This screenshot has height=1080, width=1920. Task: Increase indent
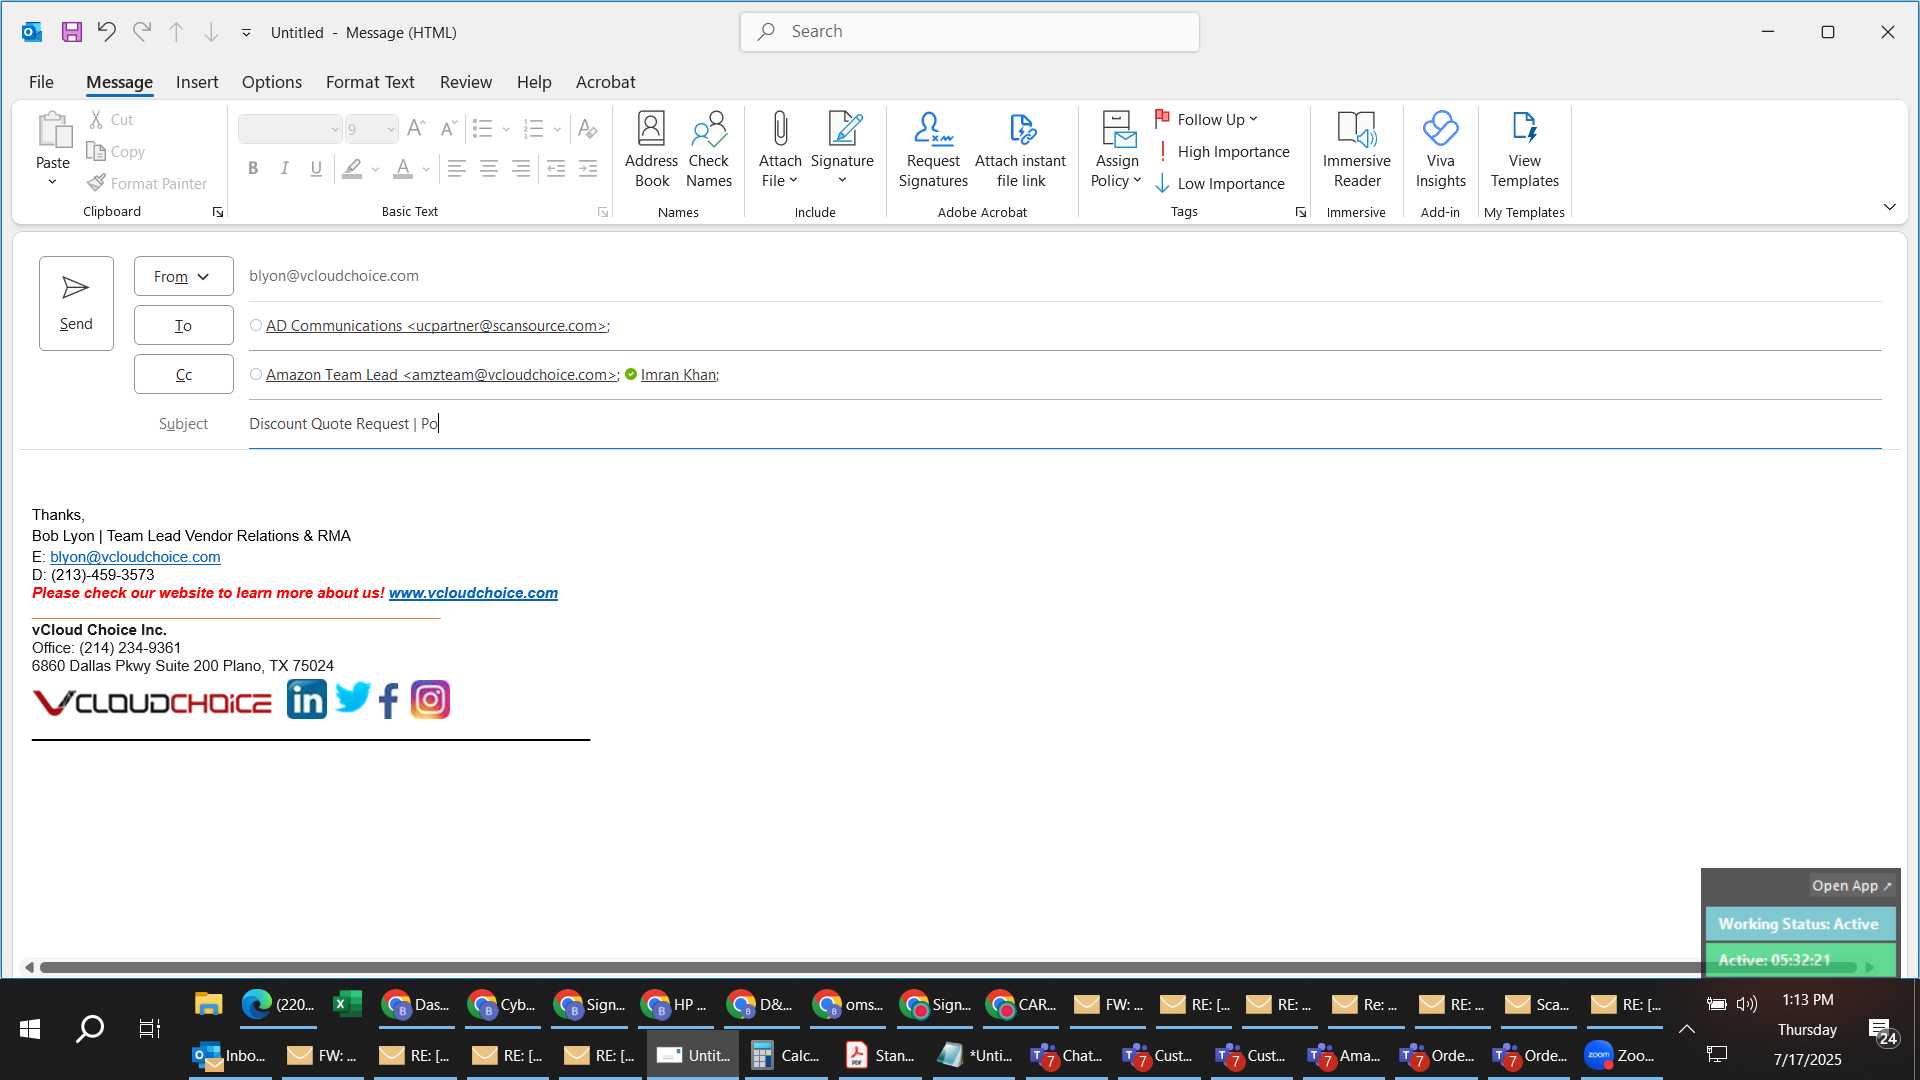[588, 168]
